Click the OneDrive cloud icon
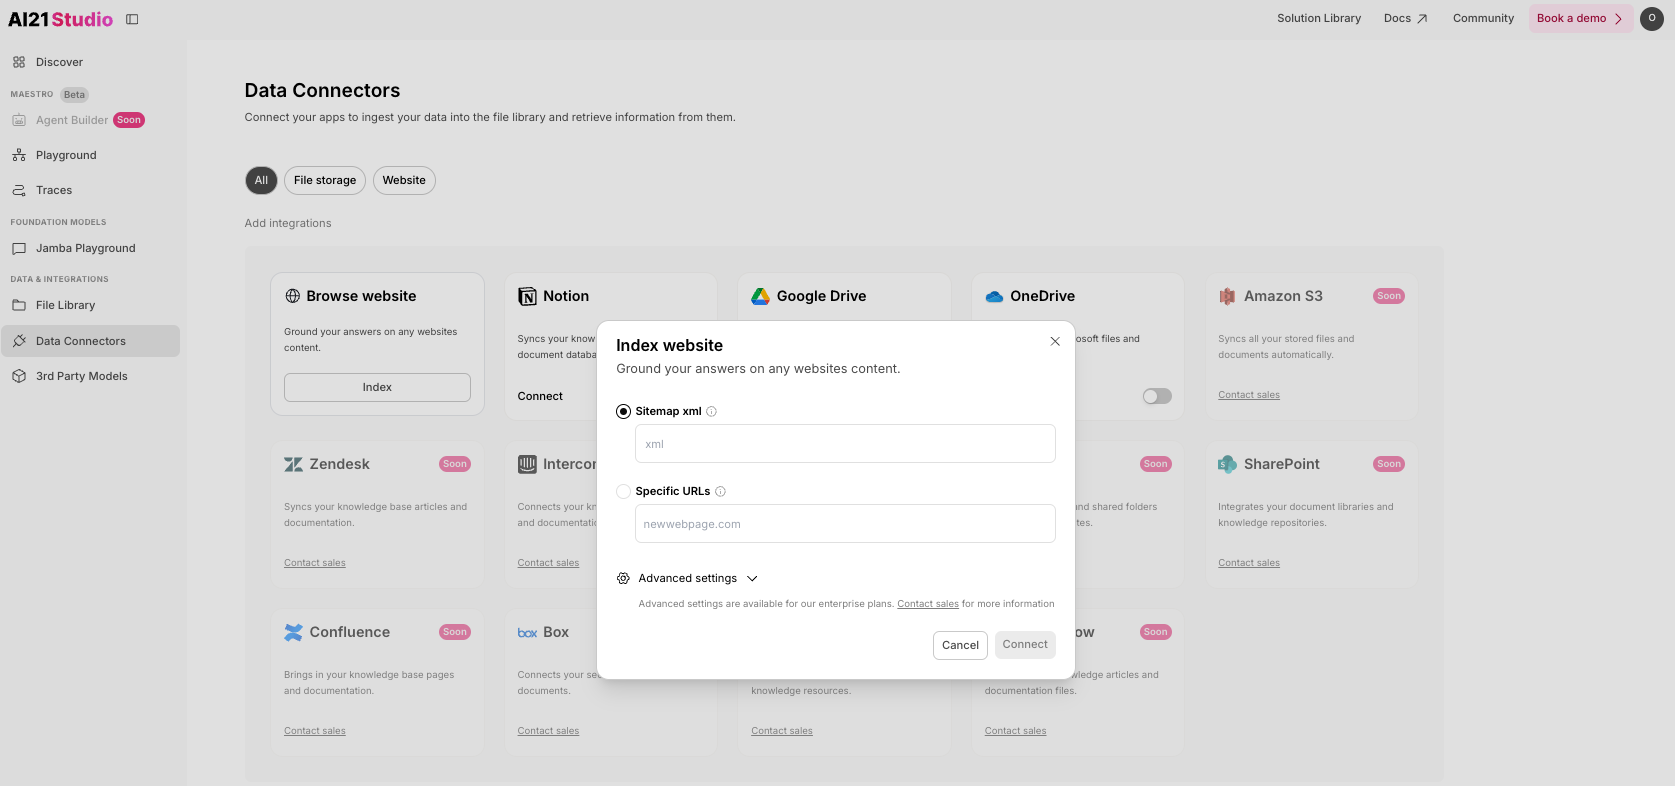The image size is (1675, 786). click(x=994, y=296)
